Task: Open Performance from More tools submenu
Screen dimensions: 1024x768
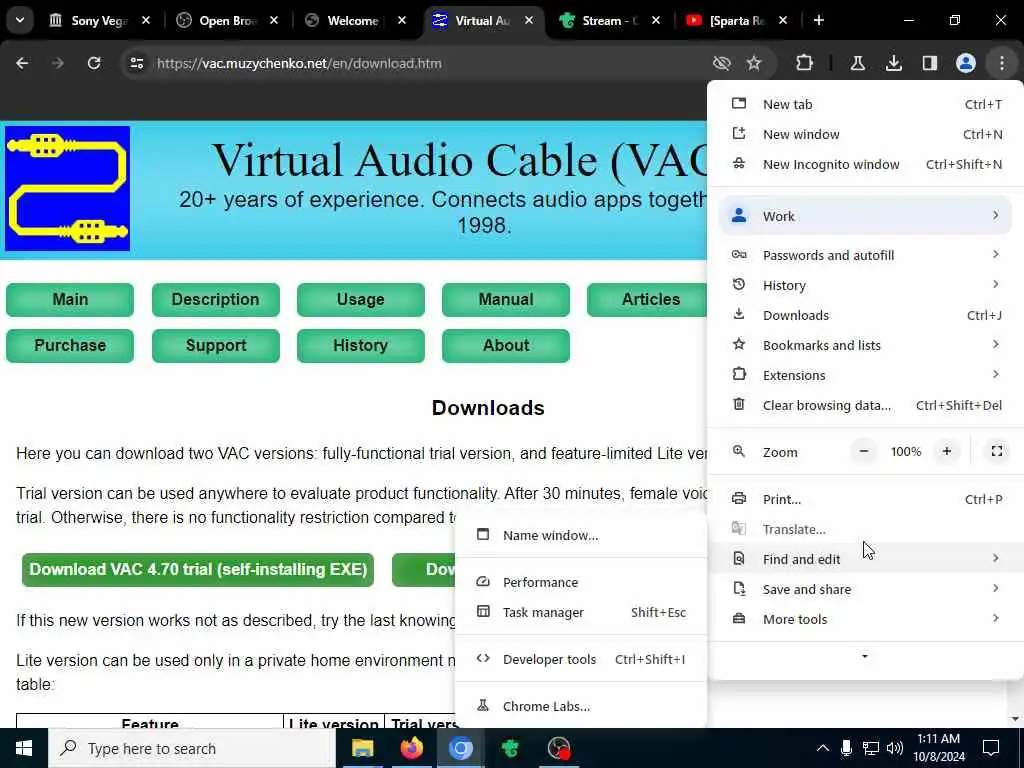Action: [581, 583]
